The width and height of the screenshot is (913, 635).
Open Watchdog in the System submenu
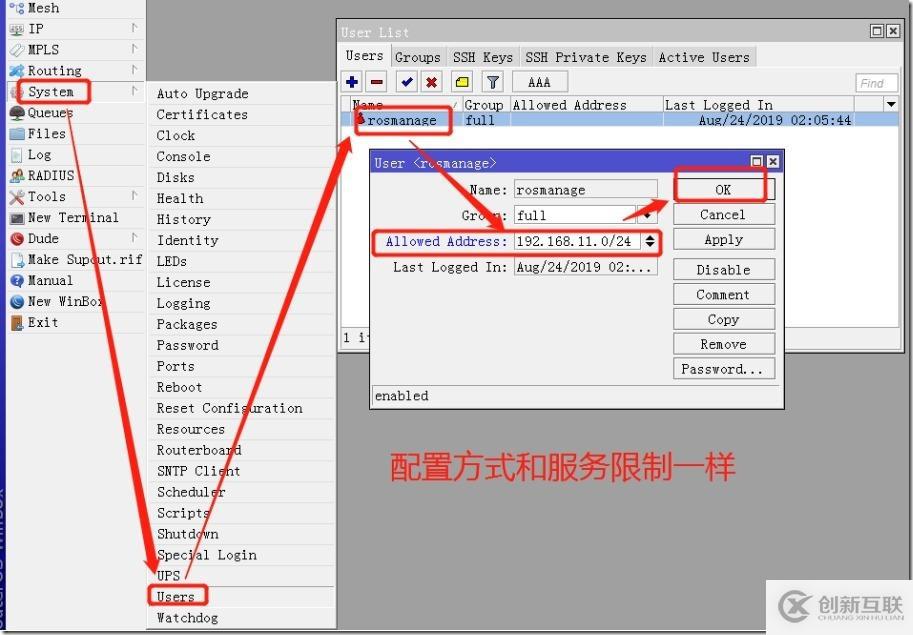[x=242, y=618]
